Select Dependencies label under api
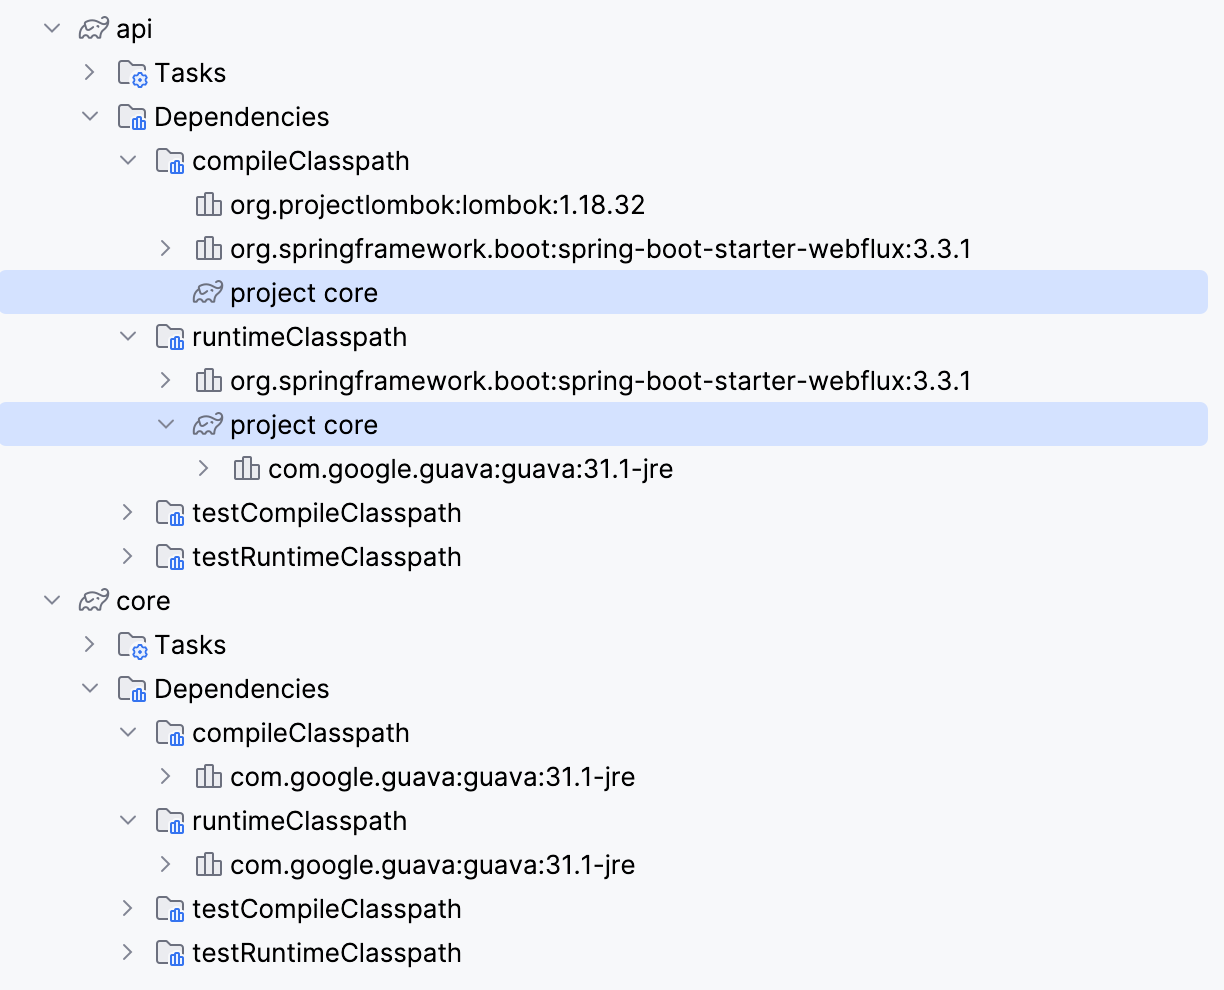This screenshot has height=990, width=1224. (x=241, y=117)
